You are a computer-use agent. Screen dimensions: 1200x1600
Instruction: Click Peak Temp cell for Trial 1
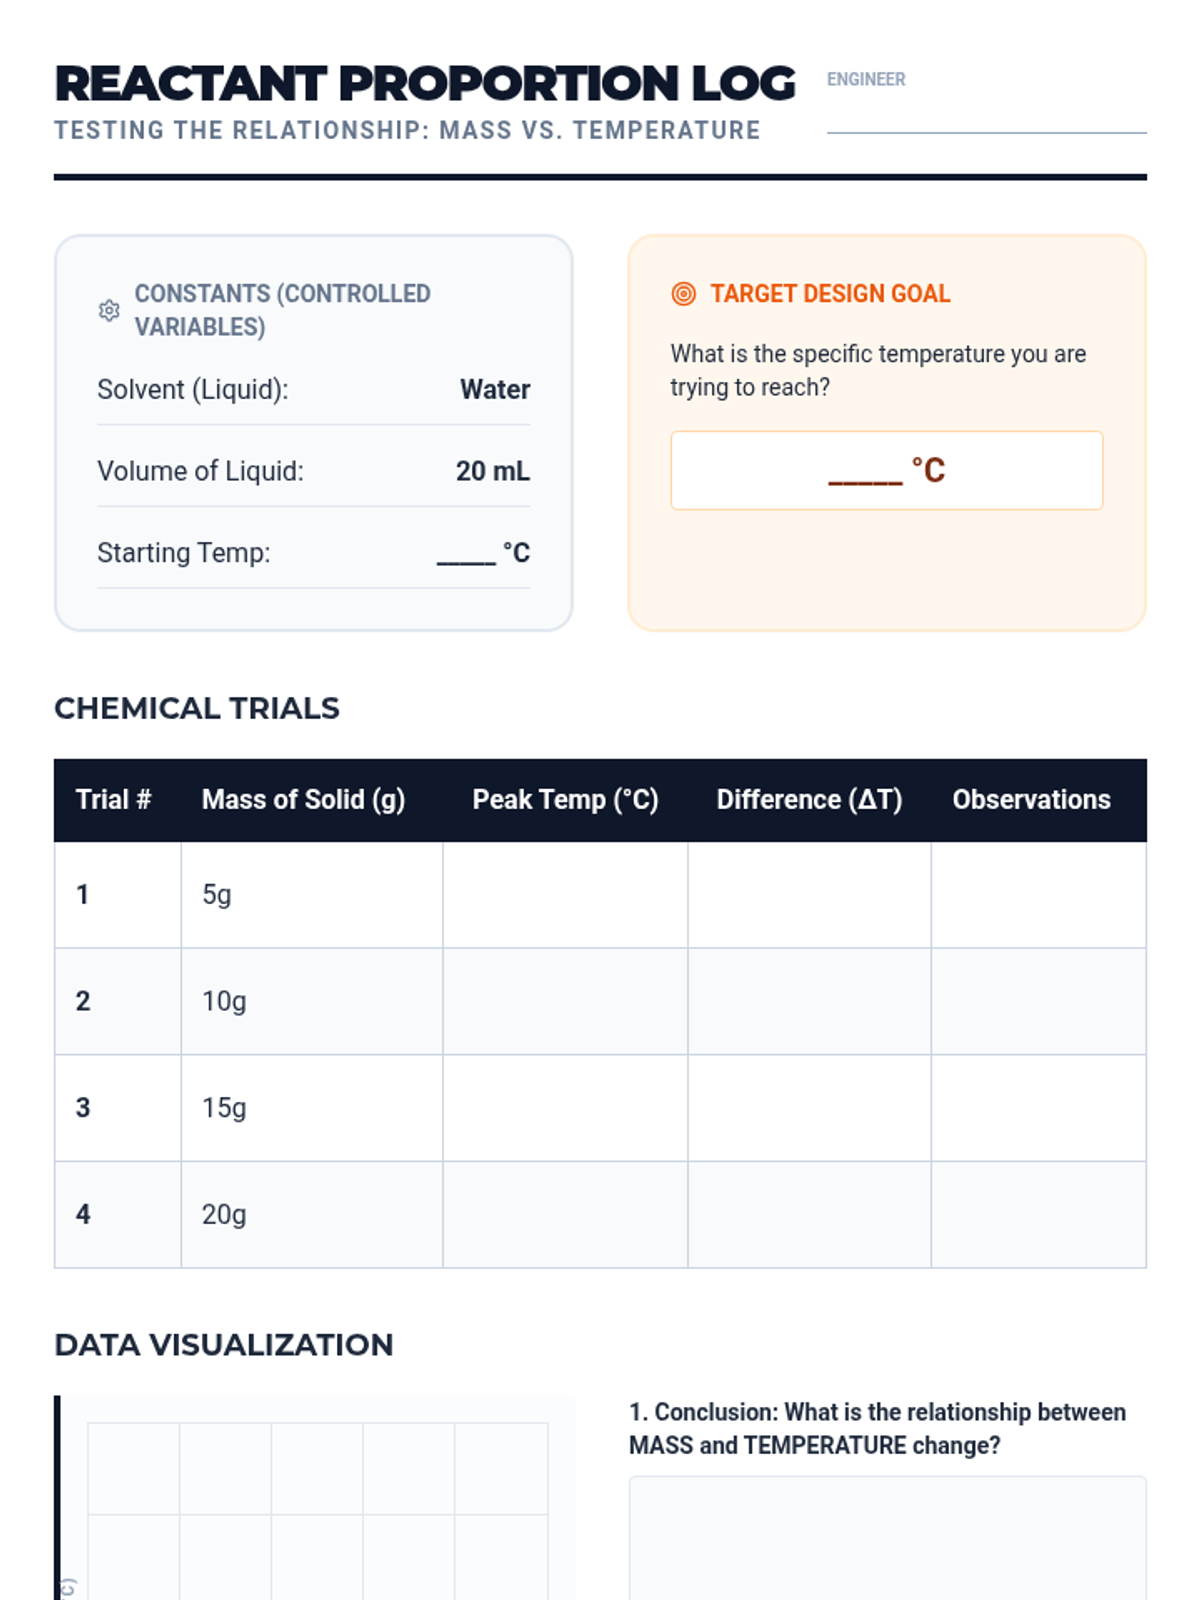pyautogui.click(x=565, y=895)
